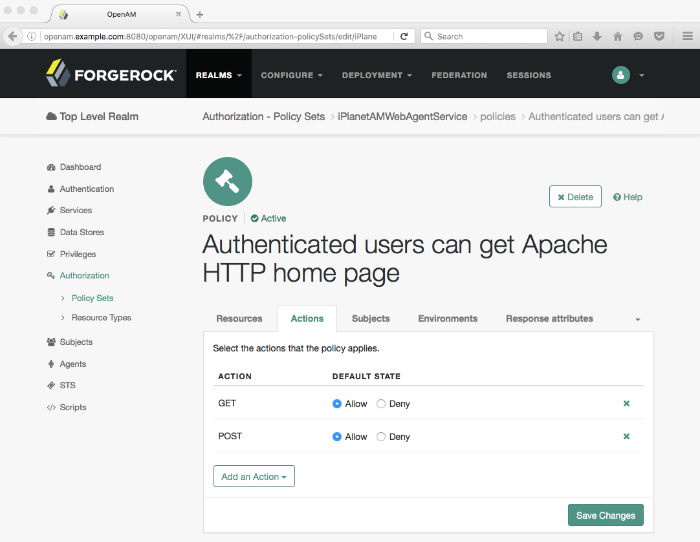Expand the user account dropdown arrow
Screen dimensions: 700x542
(642, 75)
